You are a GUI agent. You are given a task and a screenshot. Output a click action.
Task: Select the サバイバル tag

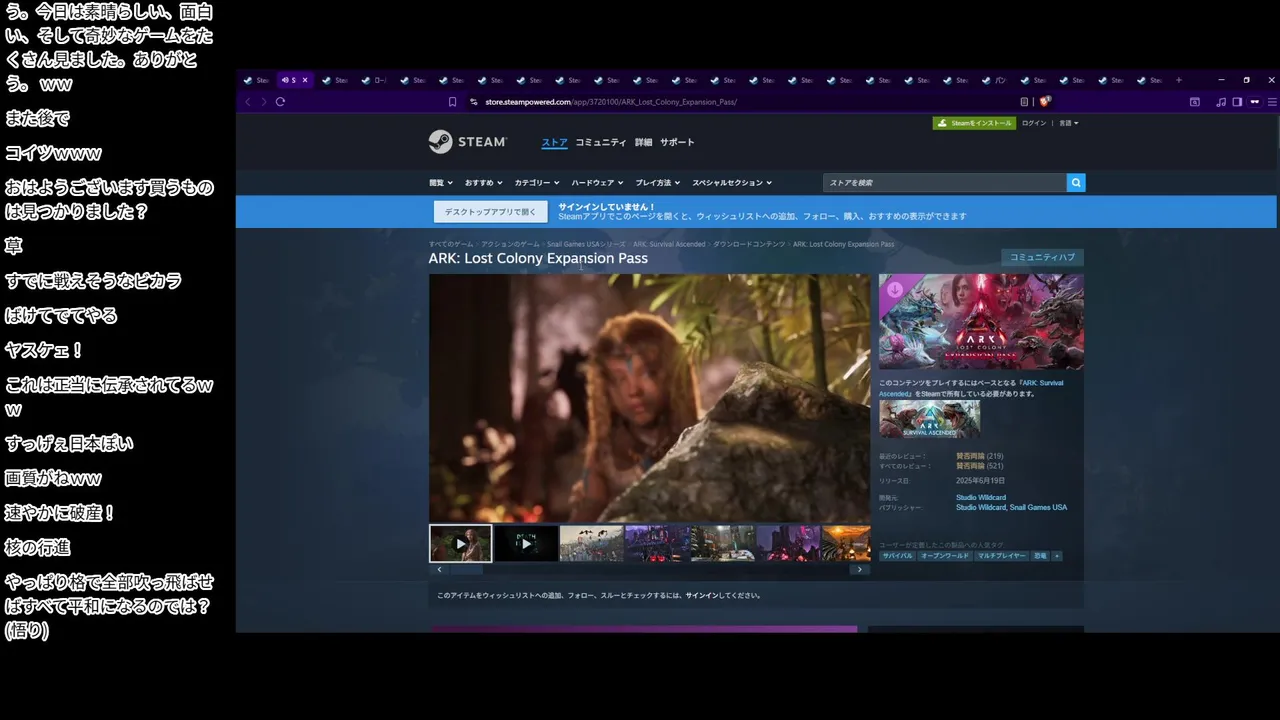pos(897,556)
